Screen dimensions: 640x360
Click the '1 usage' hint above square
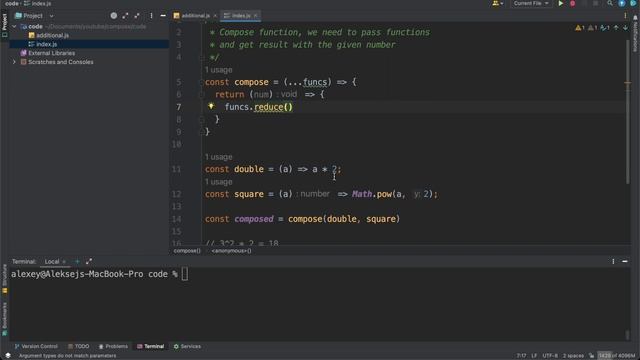(x=218, y=182)
